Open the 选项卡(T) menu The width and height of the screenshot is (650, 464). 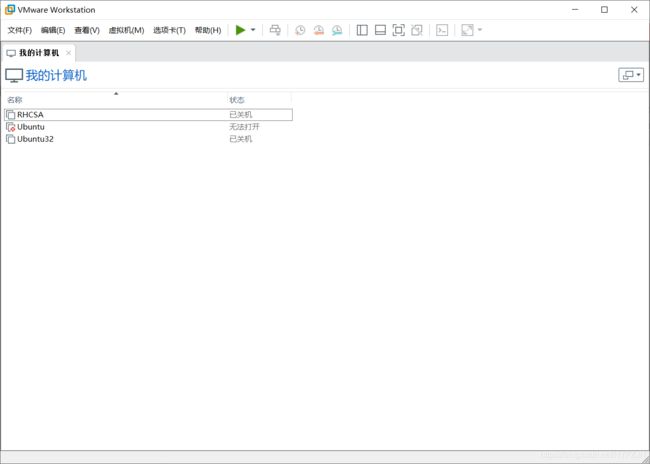169,30
